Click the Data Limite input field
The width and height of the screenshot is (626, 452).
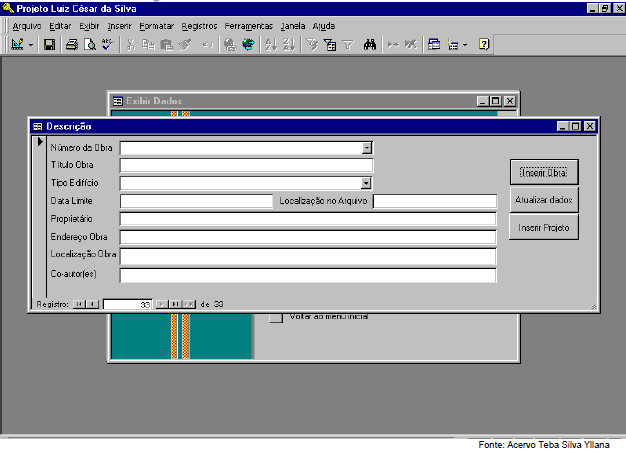click(196, 201)
